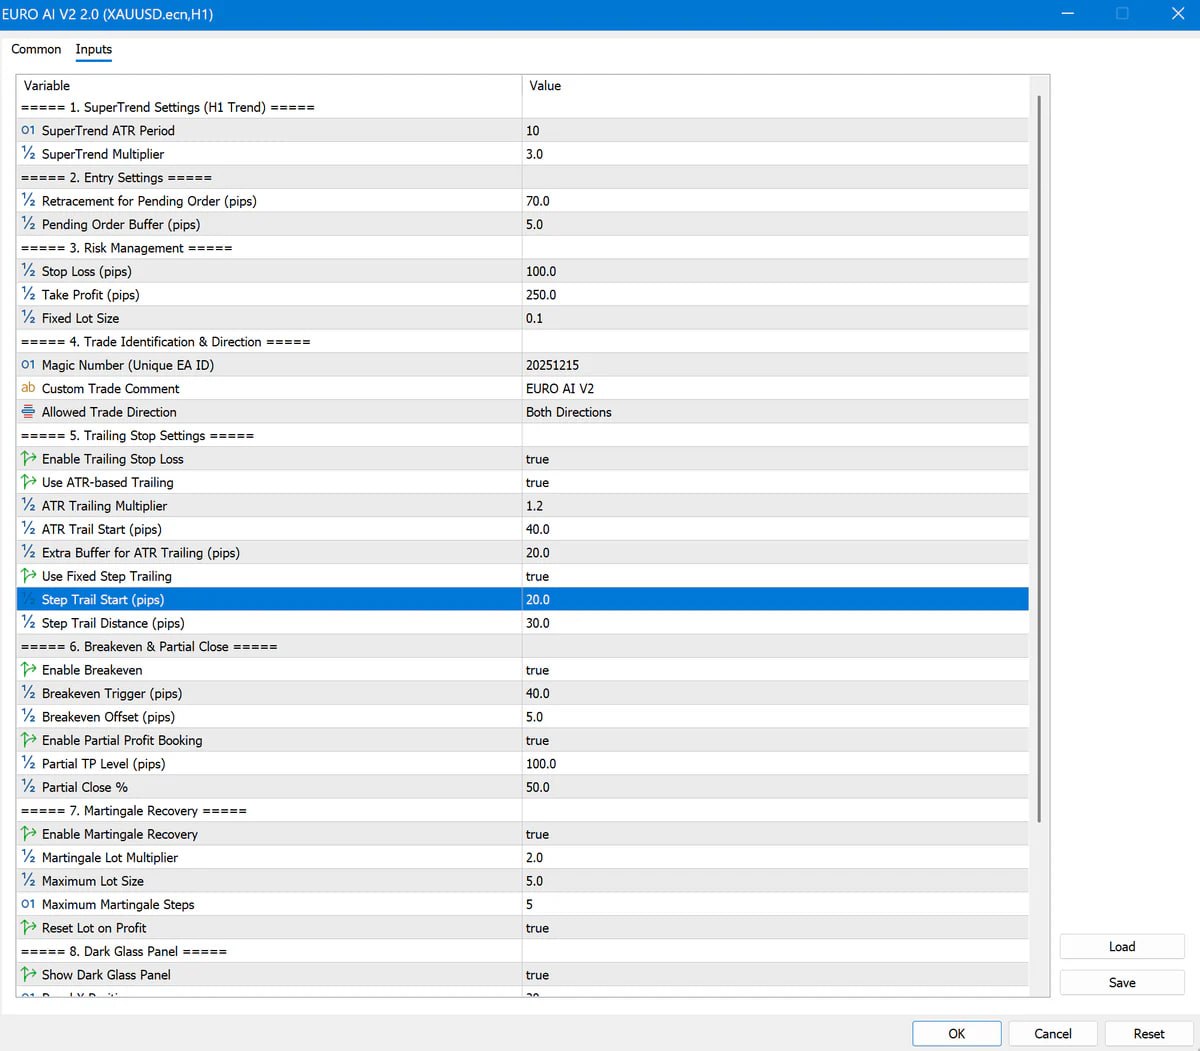The image size is (1200, 1051).
Task: Click the boolean icon beside Enable Martingale Recovery
Action: (28, 834)
